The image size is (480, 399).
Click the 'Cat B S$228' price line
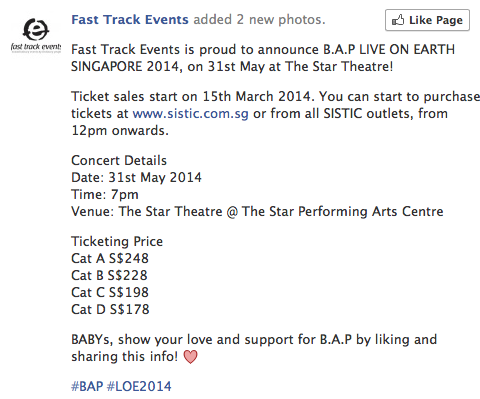tap(109, 276)
